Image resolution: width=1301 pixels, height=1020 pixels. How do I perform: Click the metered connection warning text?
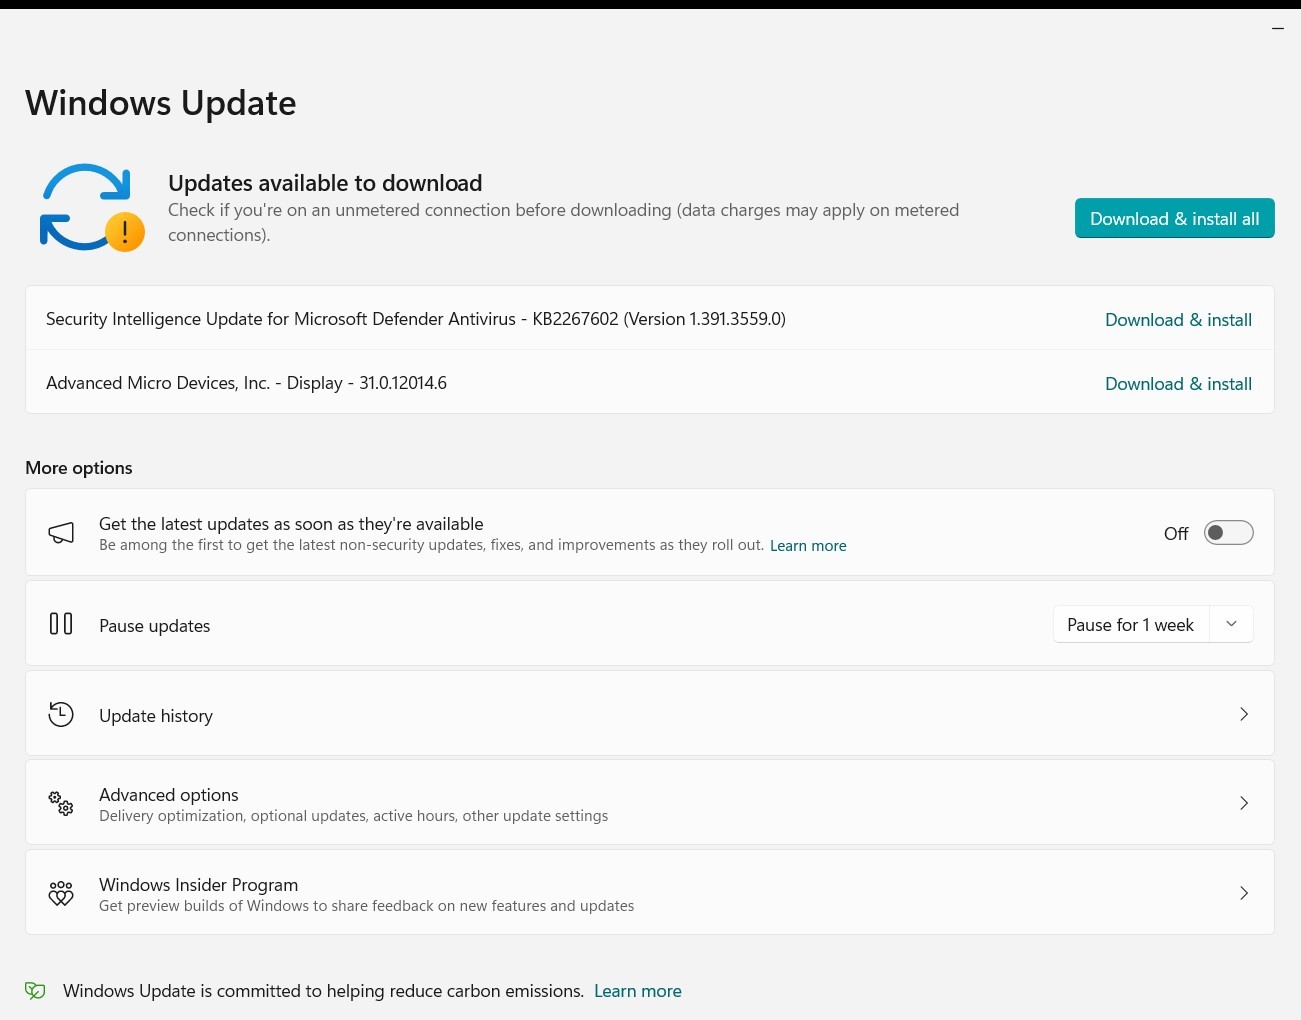[564, 222]
